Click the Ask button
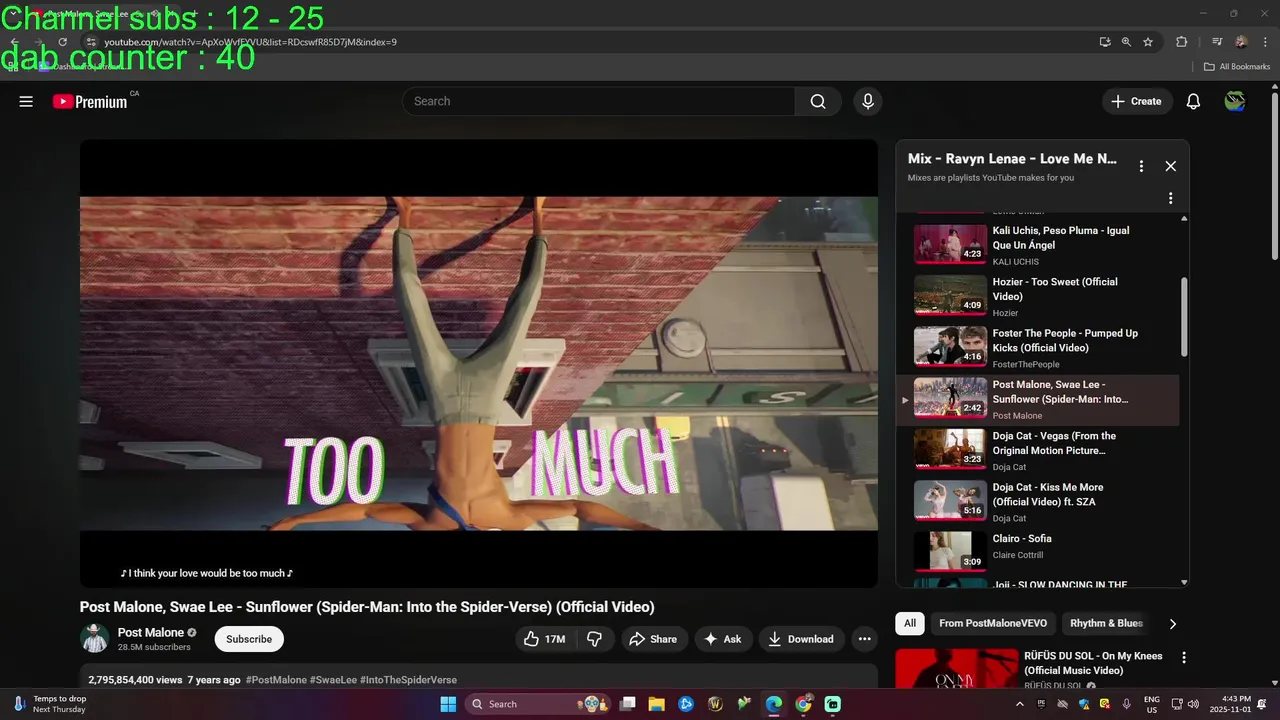Screen dimensions: 1280x720 [722, 639]
